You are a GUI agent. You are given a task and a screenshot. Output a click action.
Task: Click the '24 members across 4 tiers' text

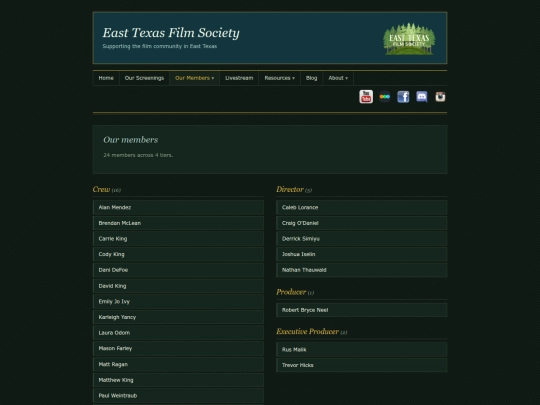coord(138,155)
